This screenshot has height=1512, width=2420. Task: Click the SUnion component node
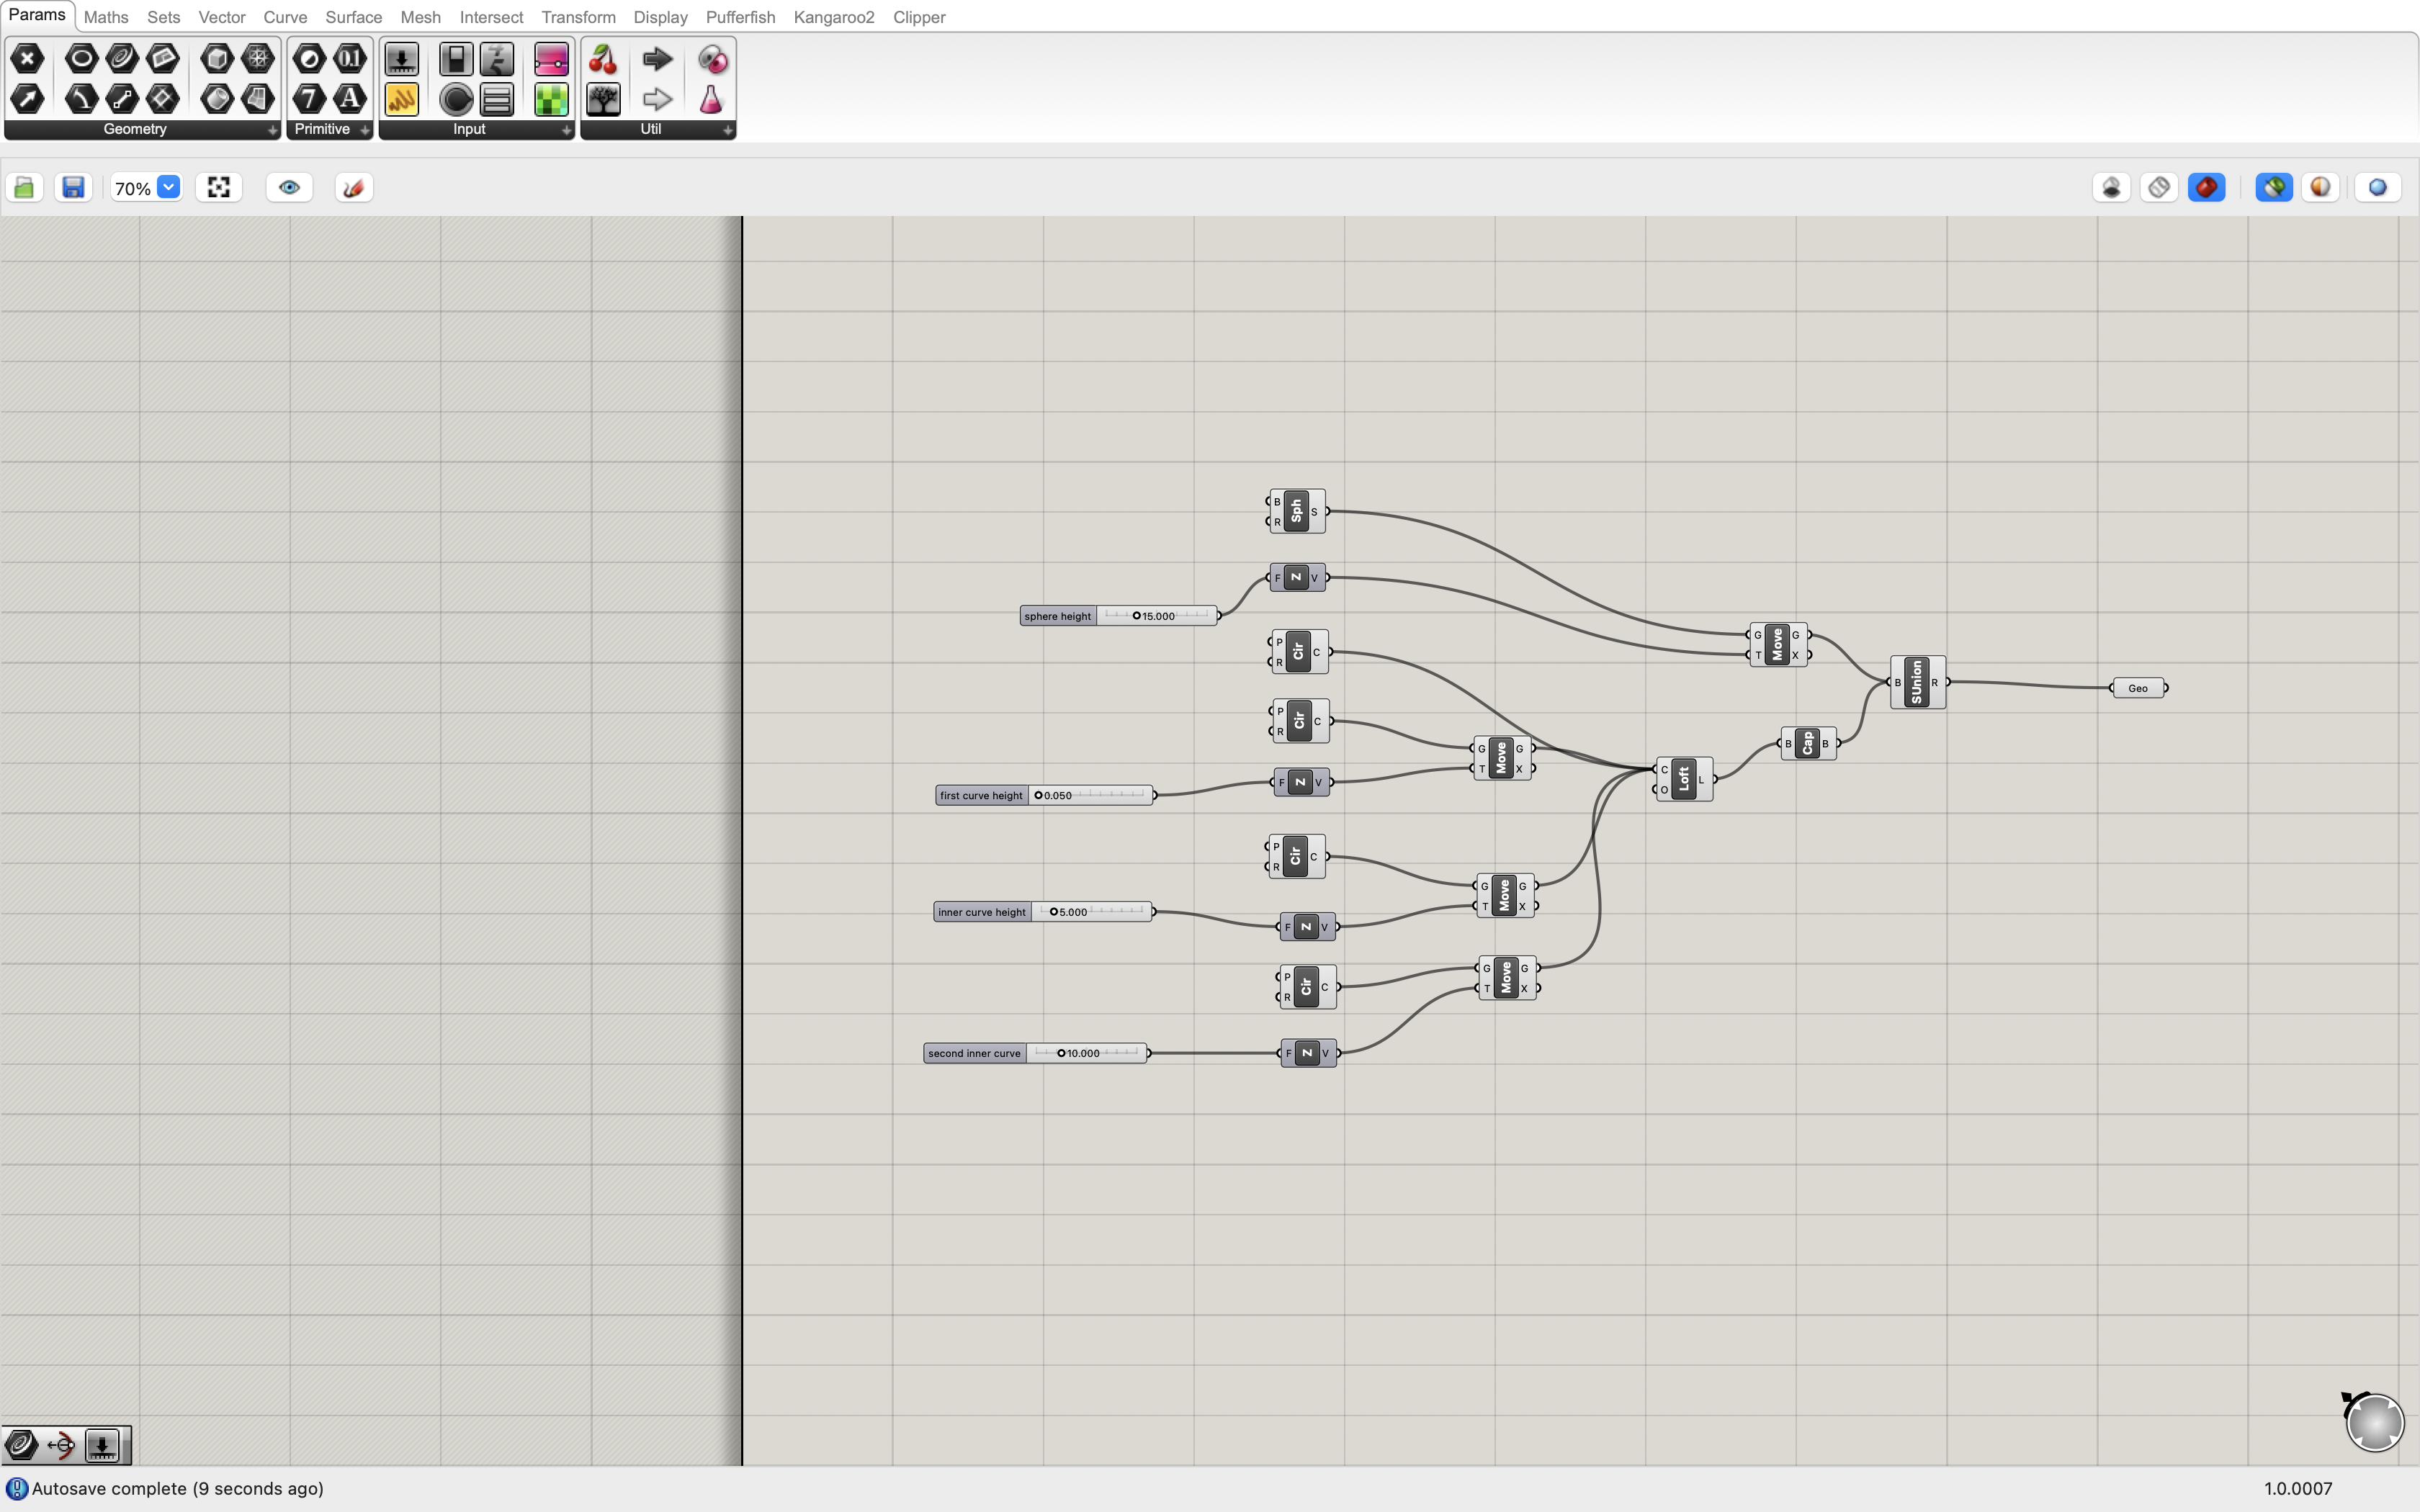click(x=1916, y=682)
